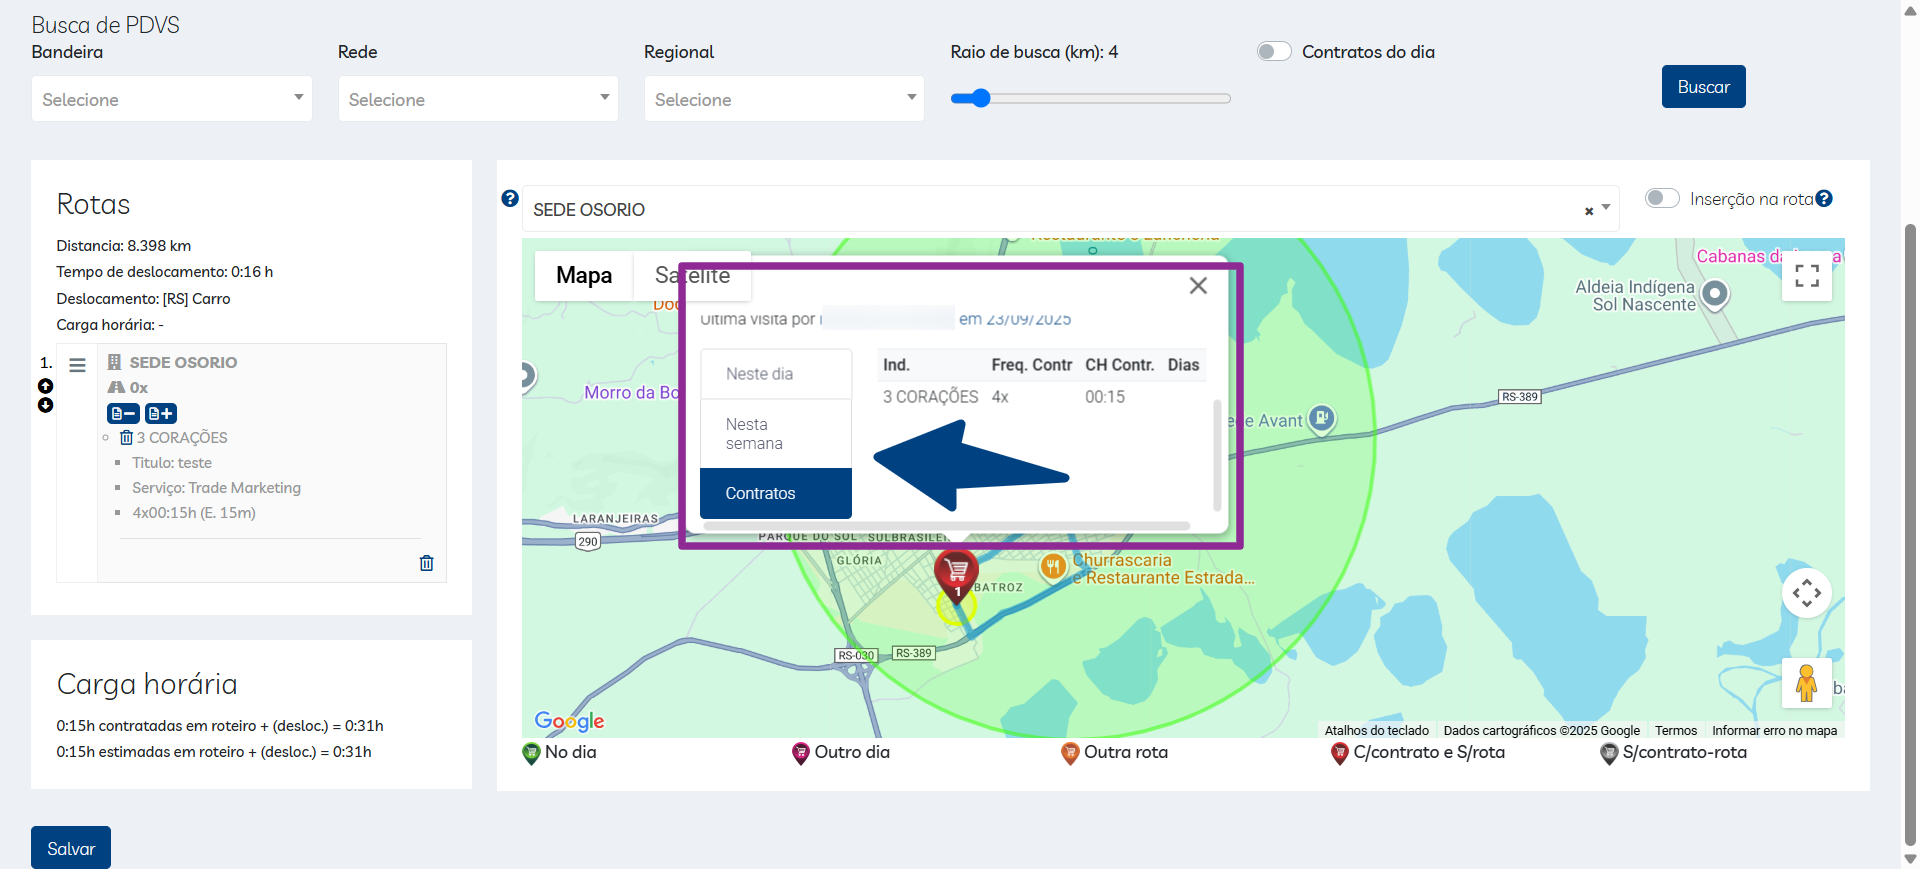Expand the Rede select box
Image resolution: width=1920 pixels, height=869 pixels.
478,99
